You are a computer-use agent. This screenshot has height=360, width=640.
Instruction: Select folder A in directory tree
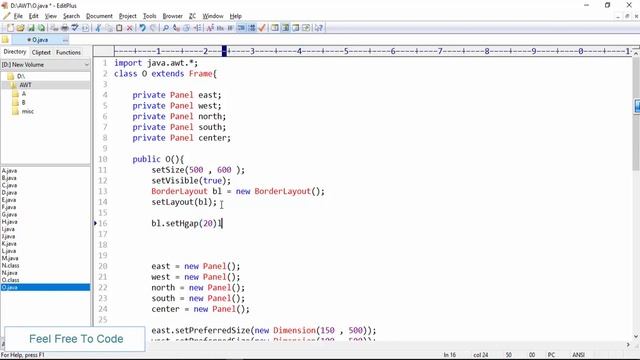pyautogui.click(x=24, y=93)
